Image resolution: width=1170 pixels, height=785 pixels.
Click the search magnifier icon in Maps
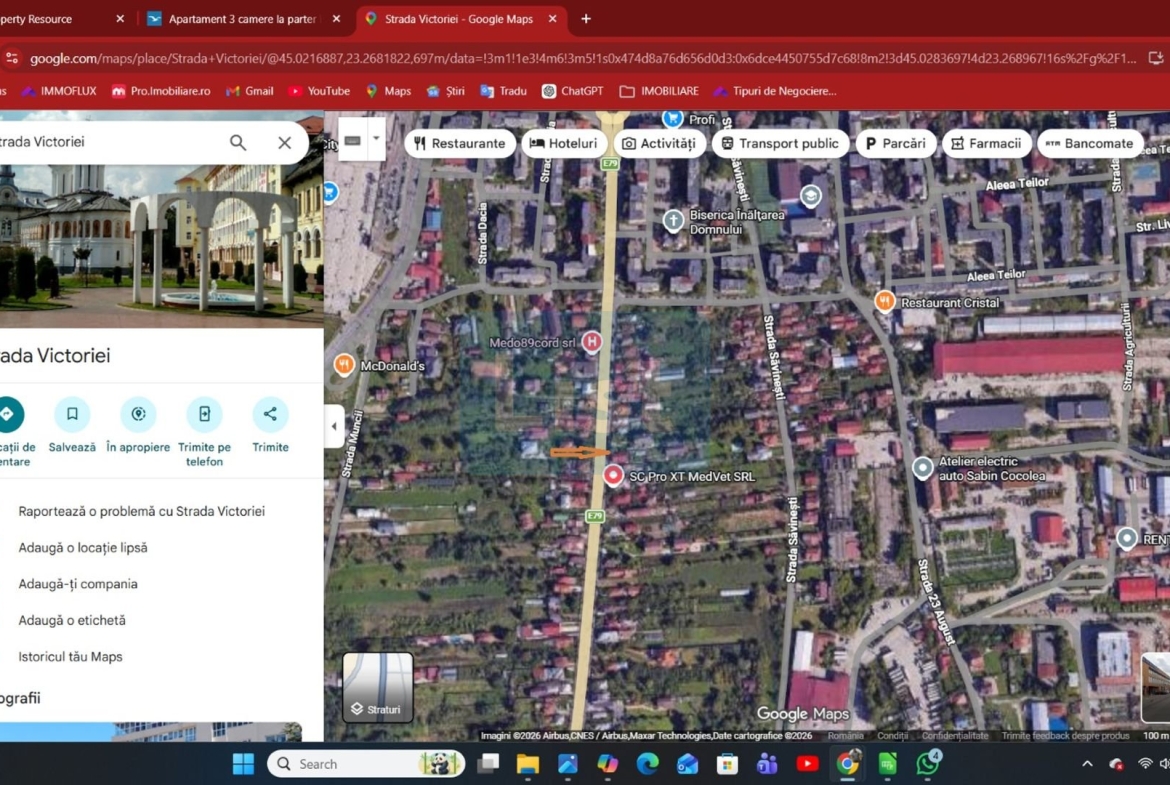click(238, 143)
